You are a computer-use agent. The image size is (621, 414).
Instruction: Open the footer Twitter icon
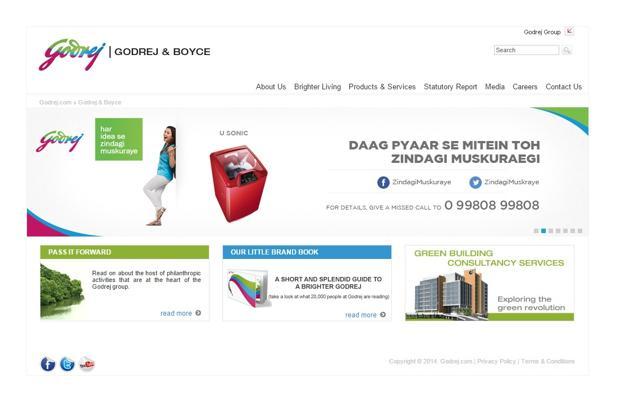(x=67, y=364)
